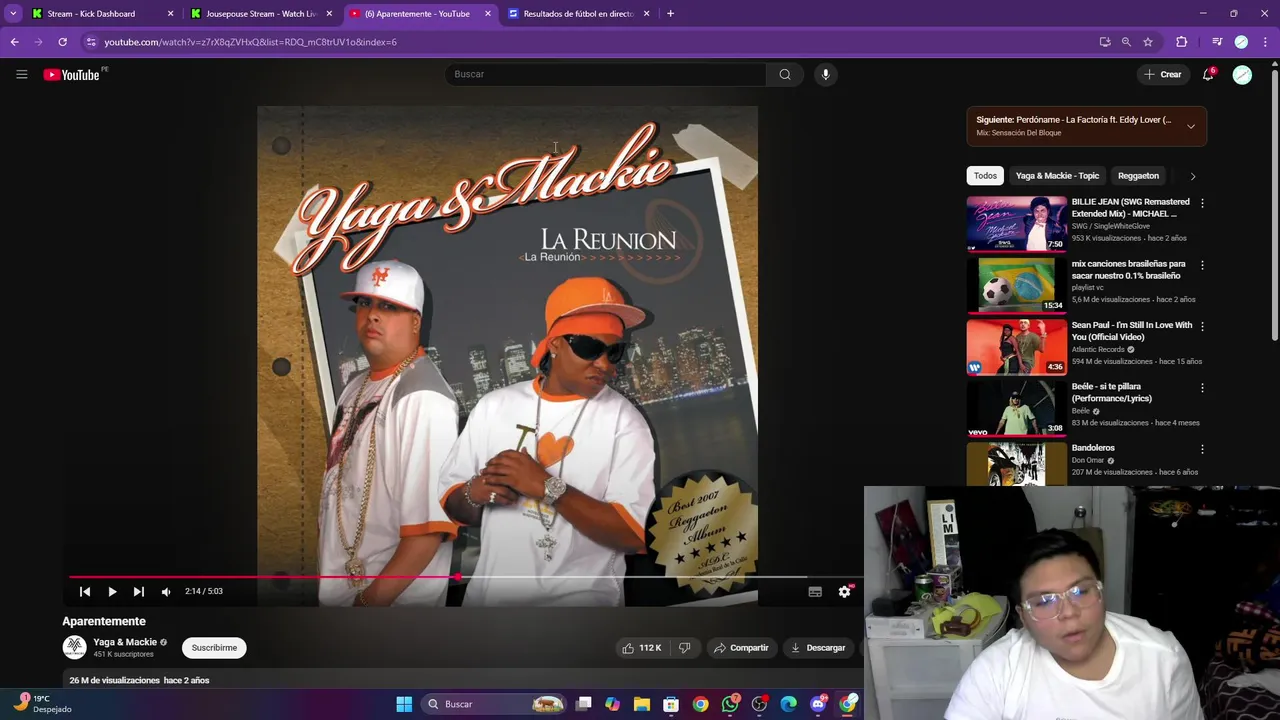Go back in browser history
The width and height of the screenshot is (1280, 720).
[x=14, y=42]
